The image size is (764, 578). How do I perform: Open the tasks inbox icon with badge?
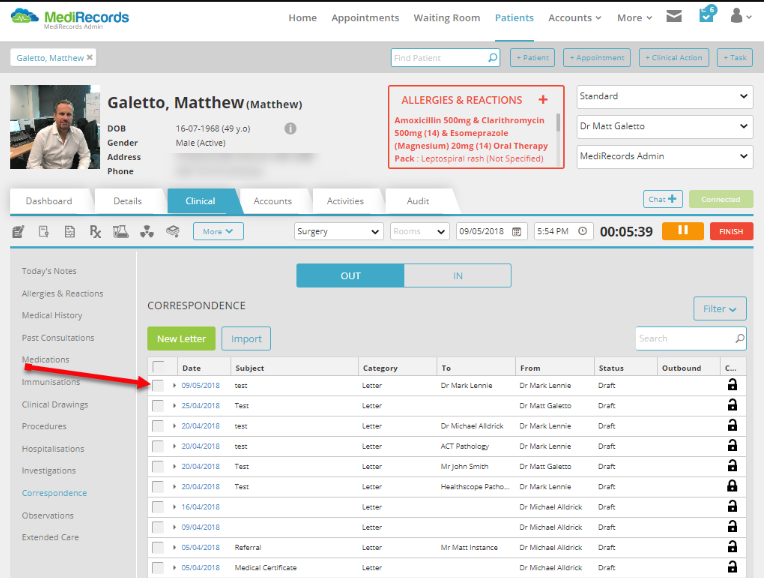[x=707, y=15]
